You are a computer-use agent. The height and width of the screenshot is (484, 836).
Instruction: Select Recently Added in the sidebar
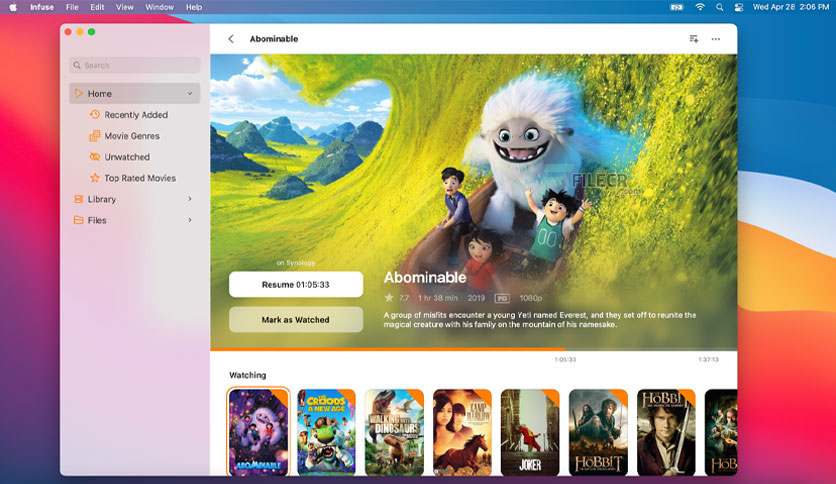point(136,115)
